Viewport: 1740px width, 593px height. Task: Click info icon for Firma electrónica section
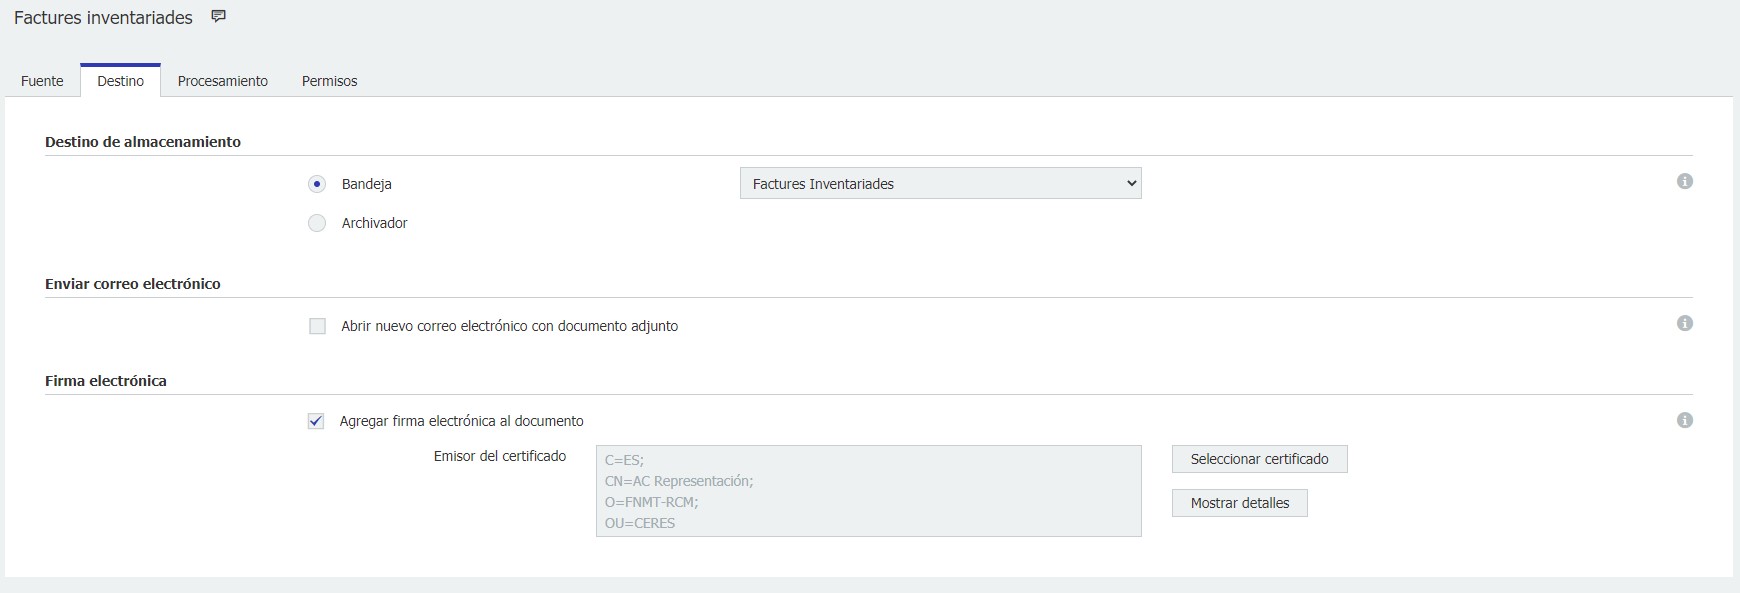click(1685, 421)
